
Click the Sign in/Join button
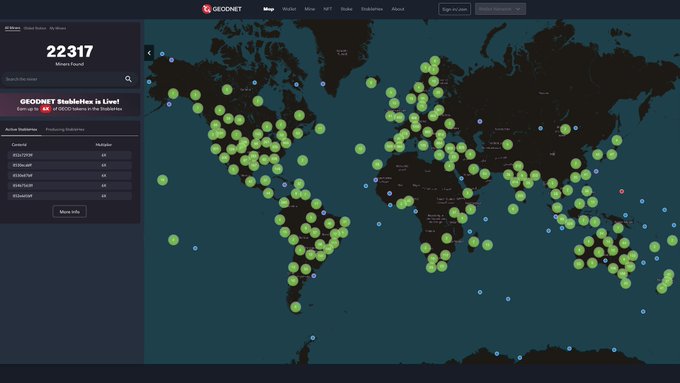[x=454, y=9]
